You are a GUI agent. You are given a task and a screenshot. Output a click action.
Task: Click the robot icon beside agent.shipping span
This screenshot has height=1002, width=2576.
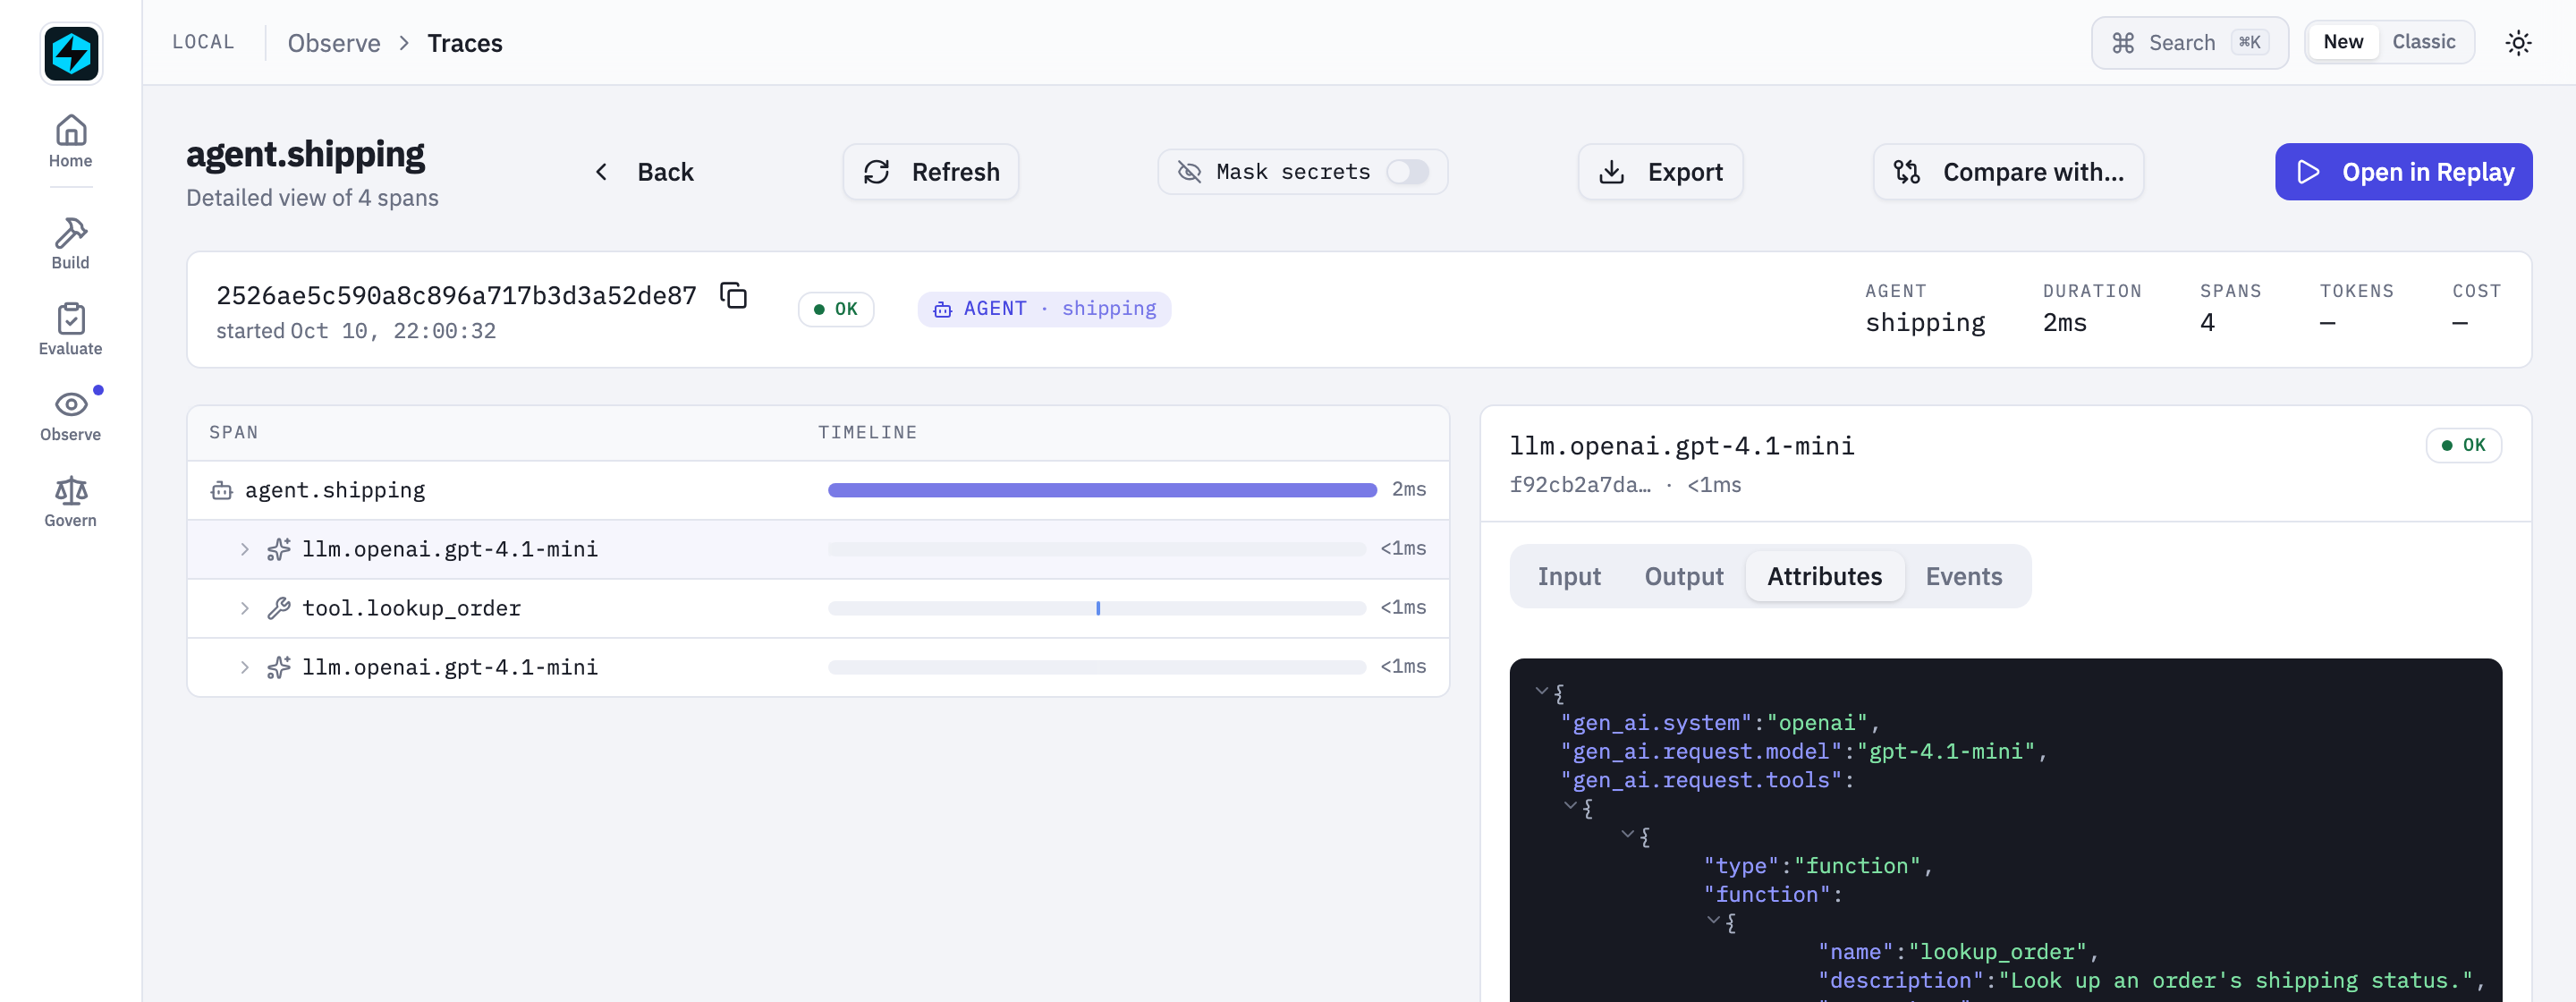pos(222,491)
